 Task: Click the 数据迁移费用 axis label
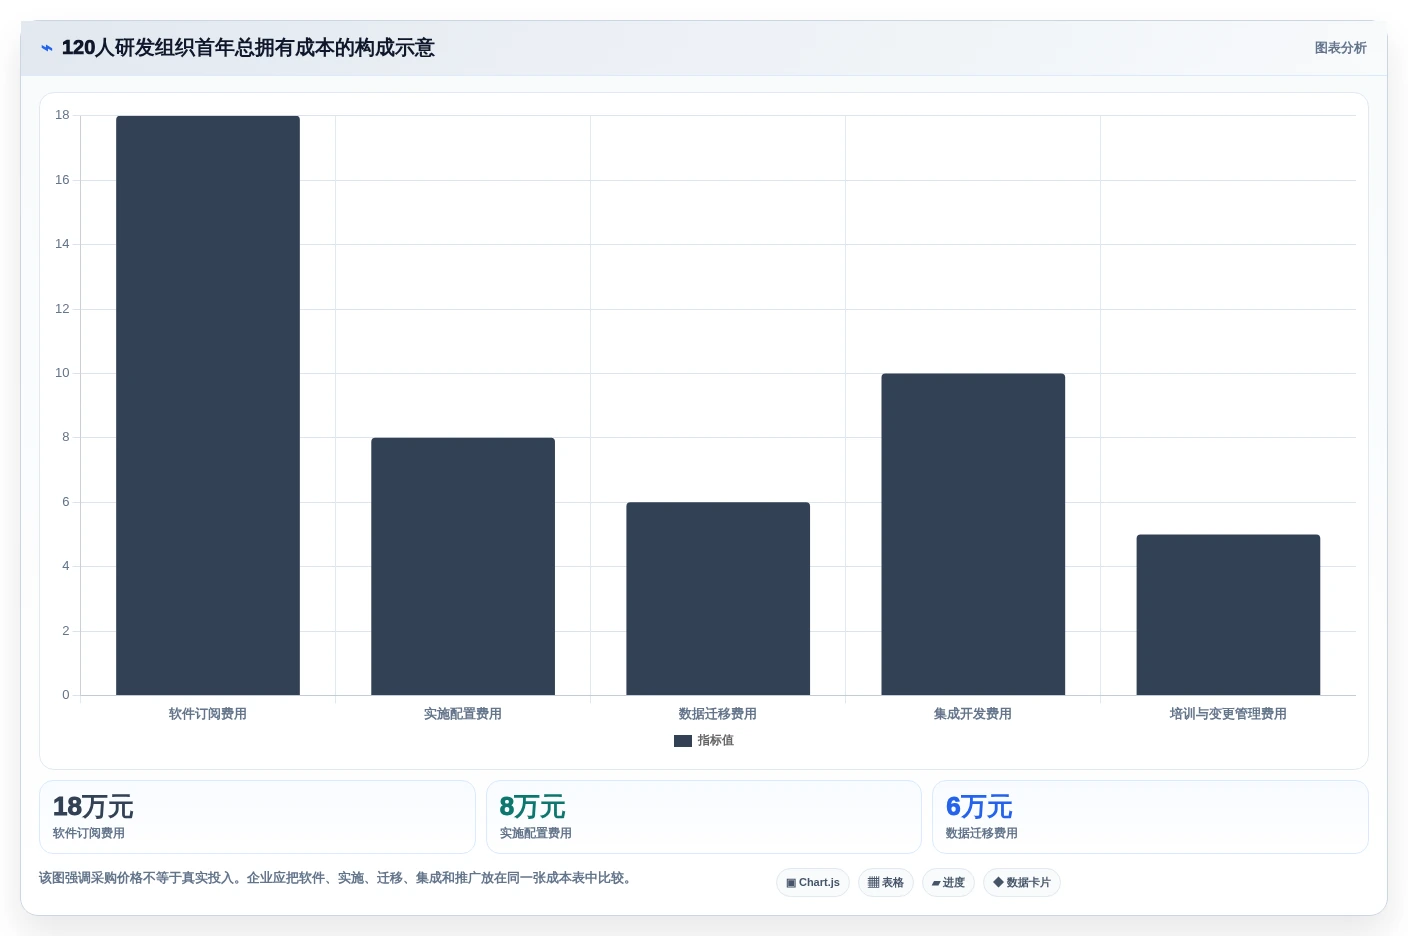click(x=718, y=714)
